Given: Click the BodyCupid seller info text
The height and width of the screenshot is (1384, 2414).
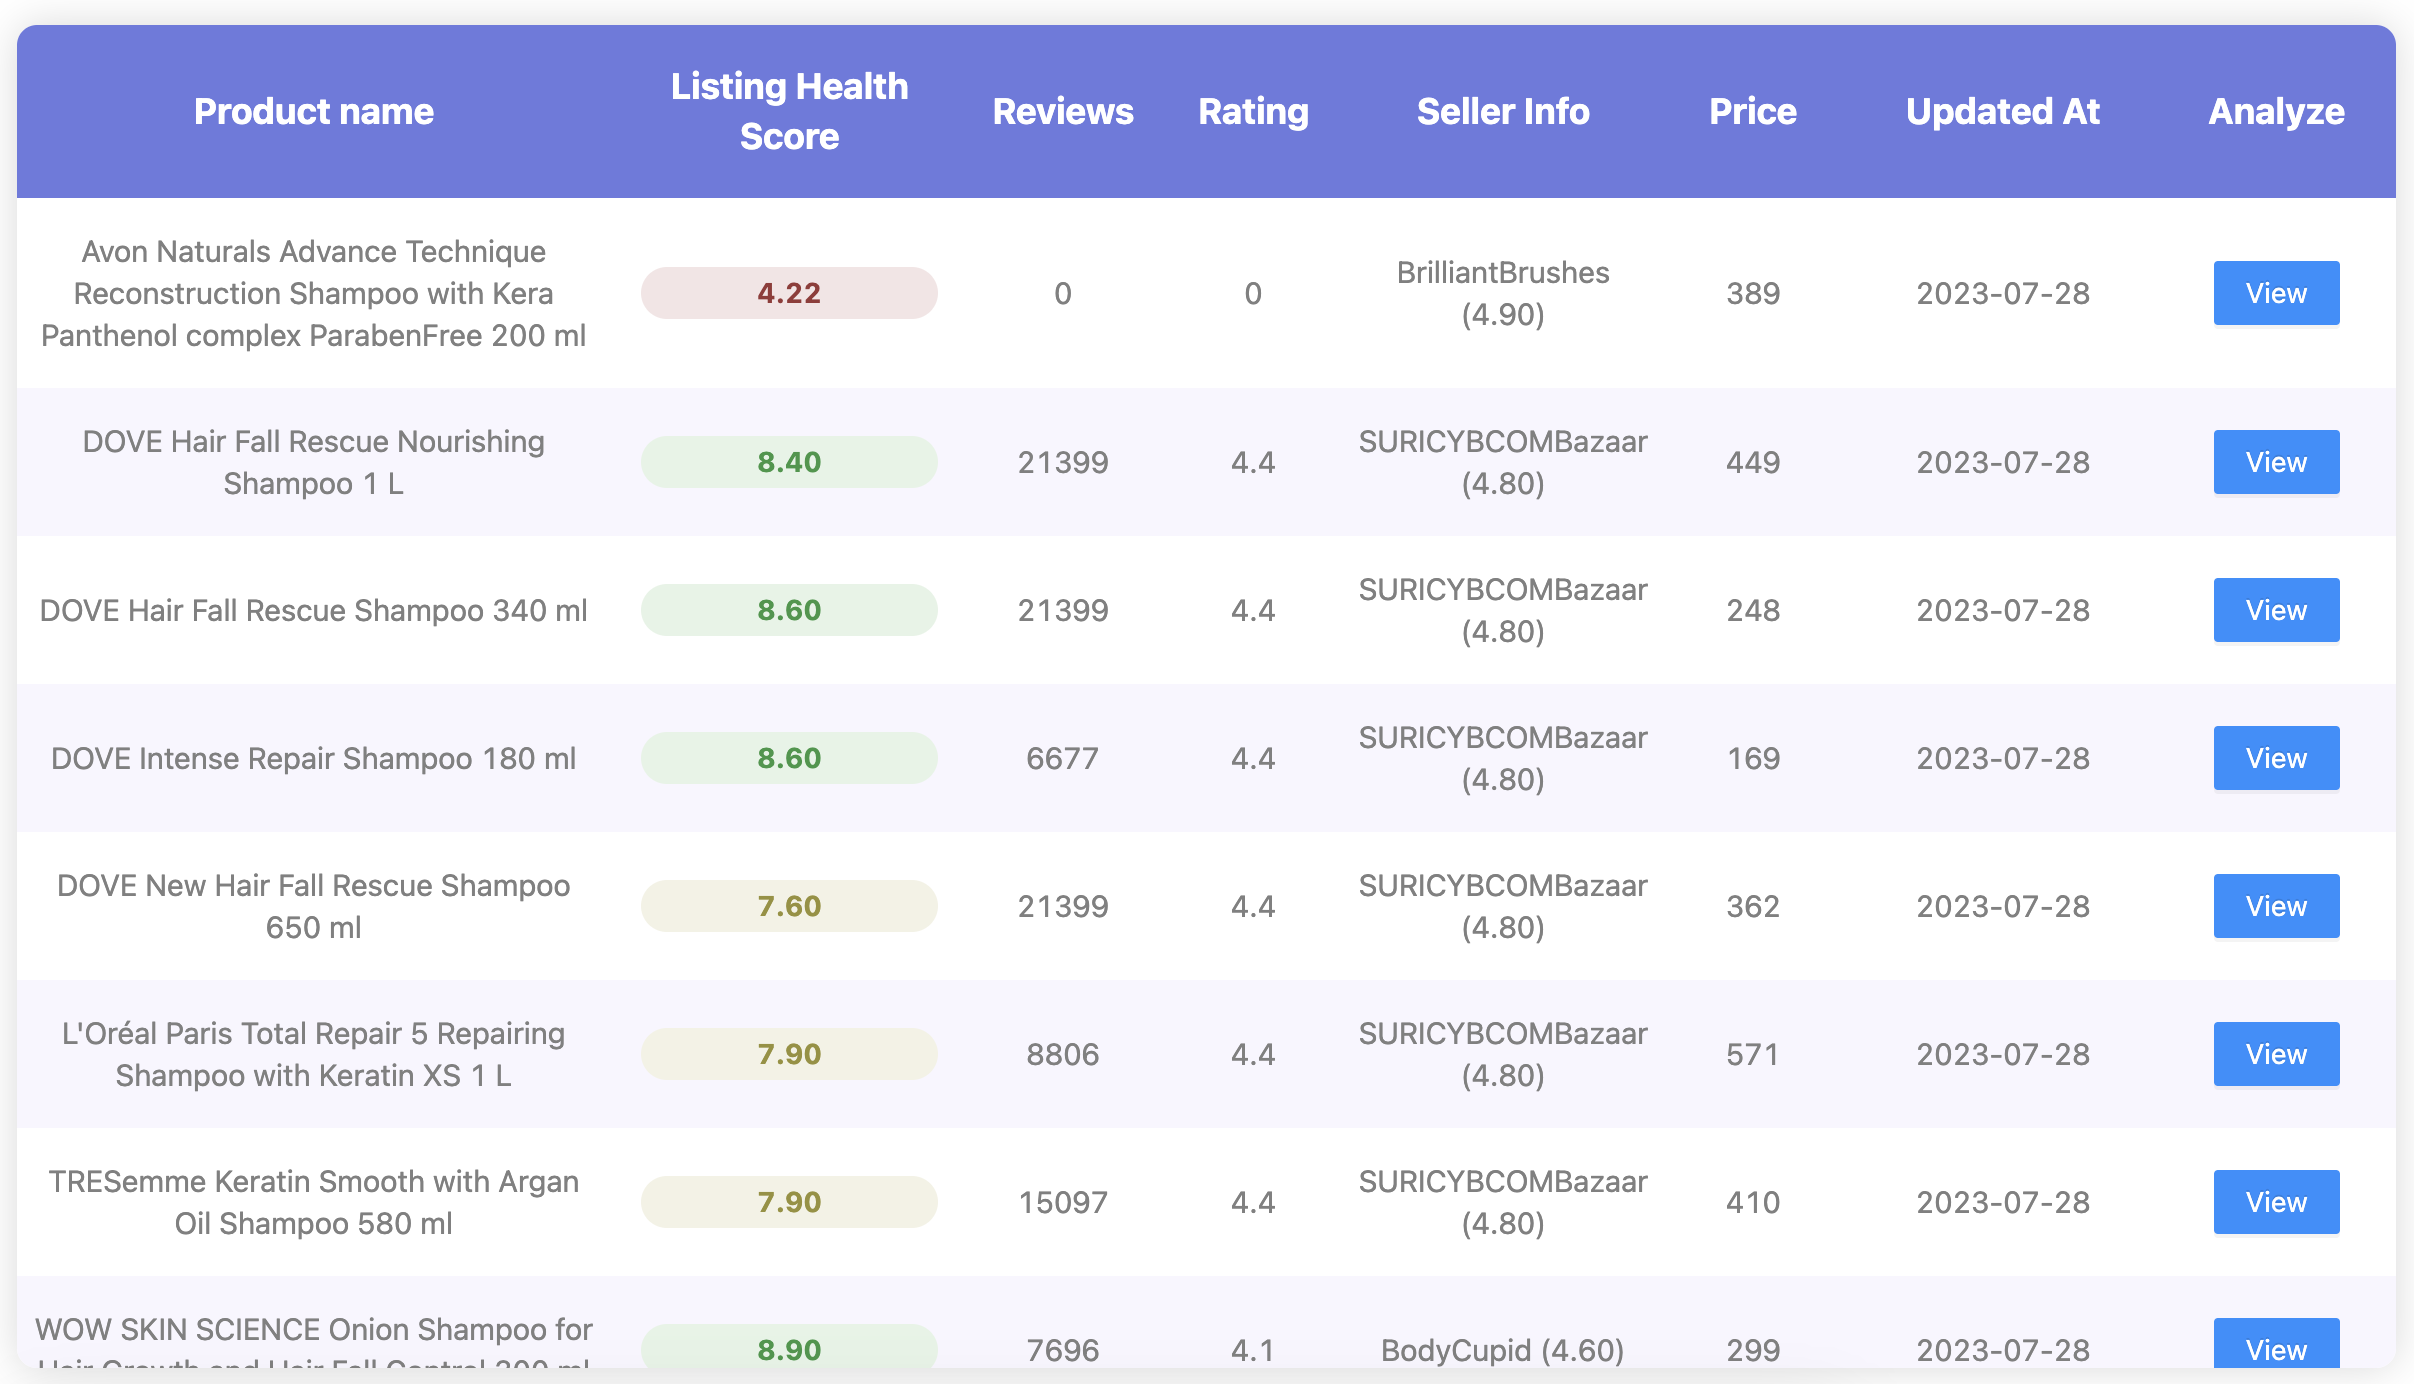Looking at the screenshot, I should click(x=1502, y=1350).
